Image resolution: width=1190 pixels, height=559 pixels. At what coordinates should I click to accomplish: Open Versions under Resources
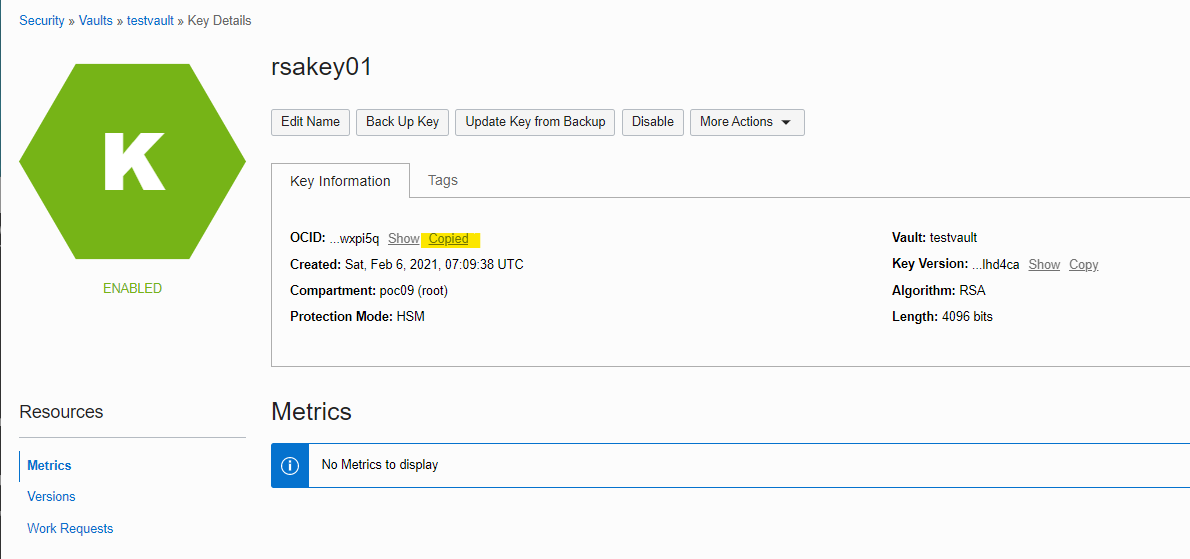coord(51,496)
